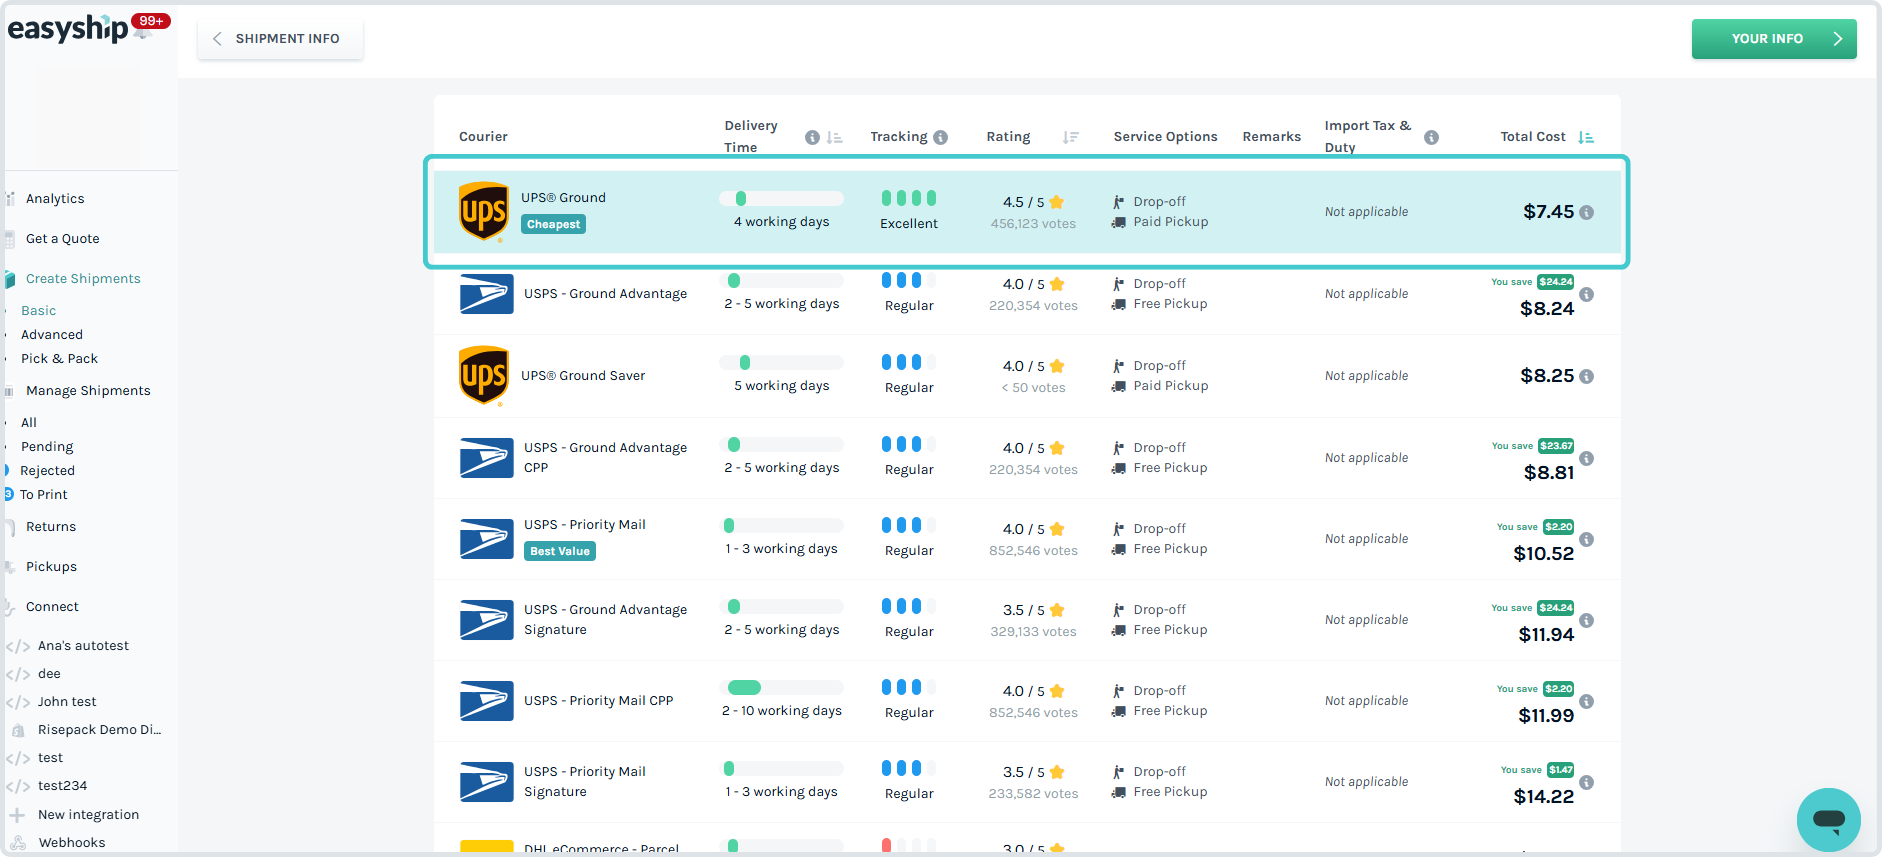The width and height of the screenshot is (1882, 857).
Task: Click the code icon beside John test
Action: point(17,702)
